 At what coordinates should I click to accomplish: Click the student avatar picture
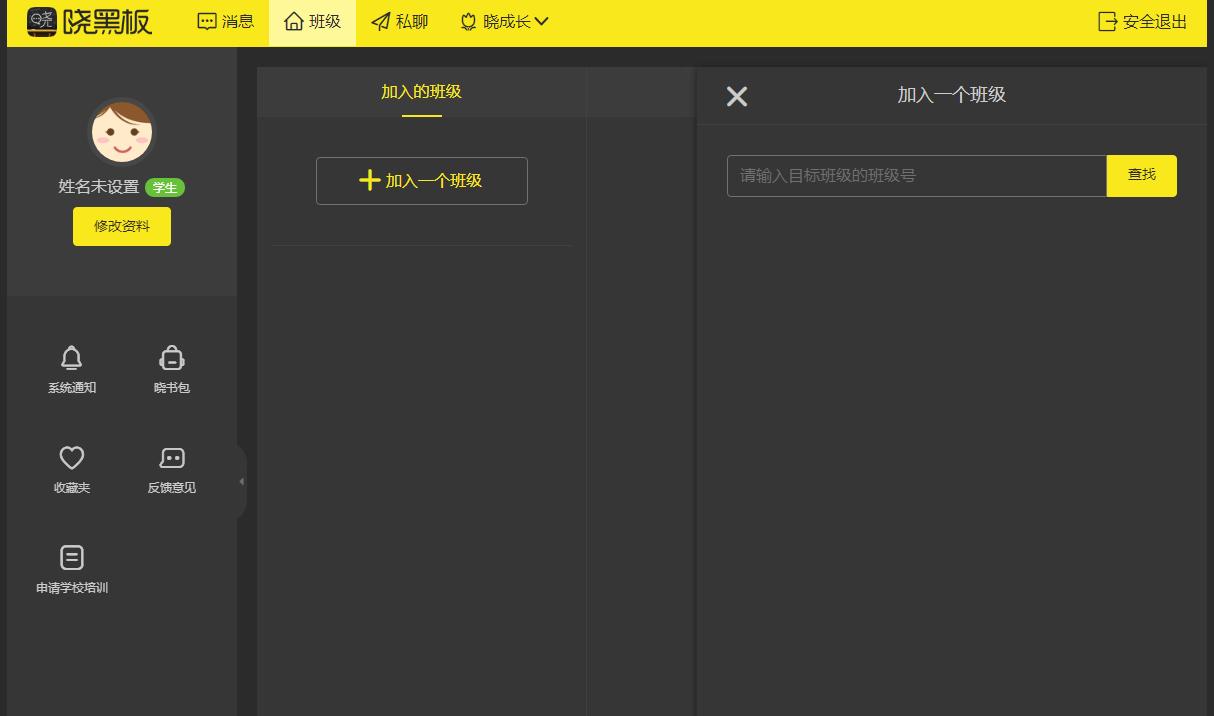[x=121, y=132]
